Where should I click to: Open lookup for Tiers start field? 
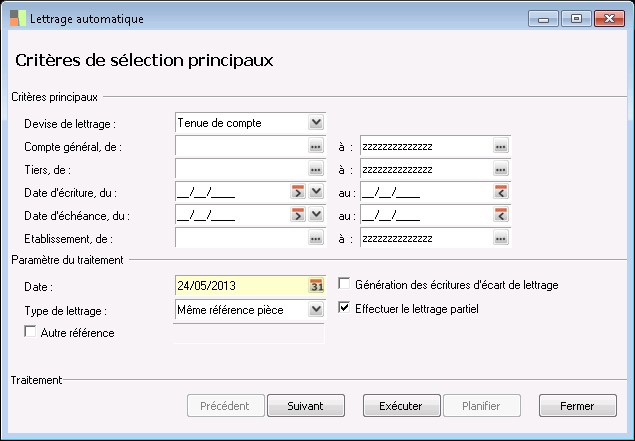point(316,169)
